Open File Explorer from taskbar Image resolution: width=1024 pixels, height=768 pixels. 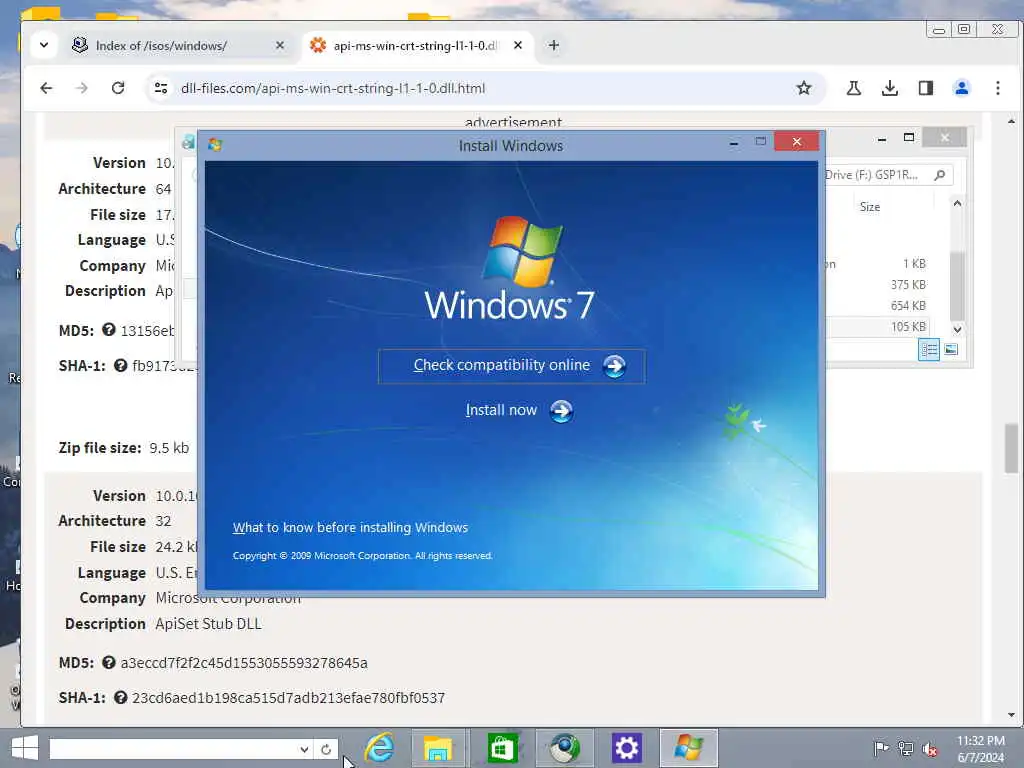click(438, 748)
